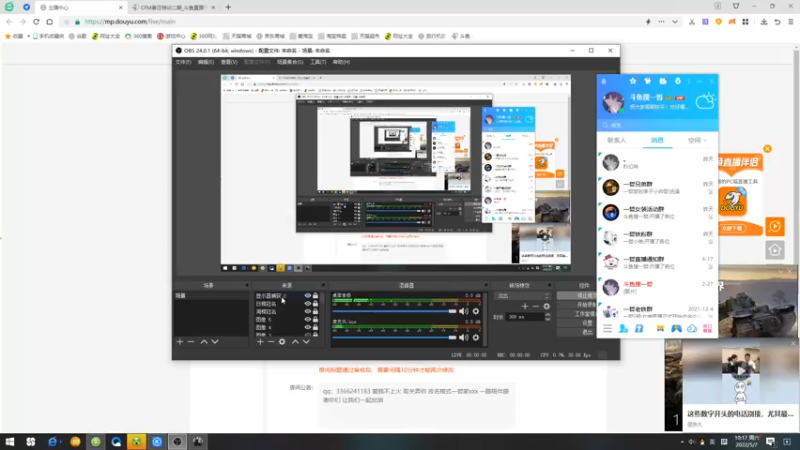The width and height of the screenshot is (800, 450).
Task: Open desktop audio settings gear
Action: pyautogui.click(x=476, y=311)
